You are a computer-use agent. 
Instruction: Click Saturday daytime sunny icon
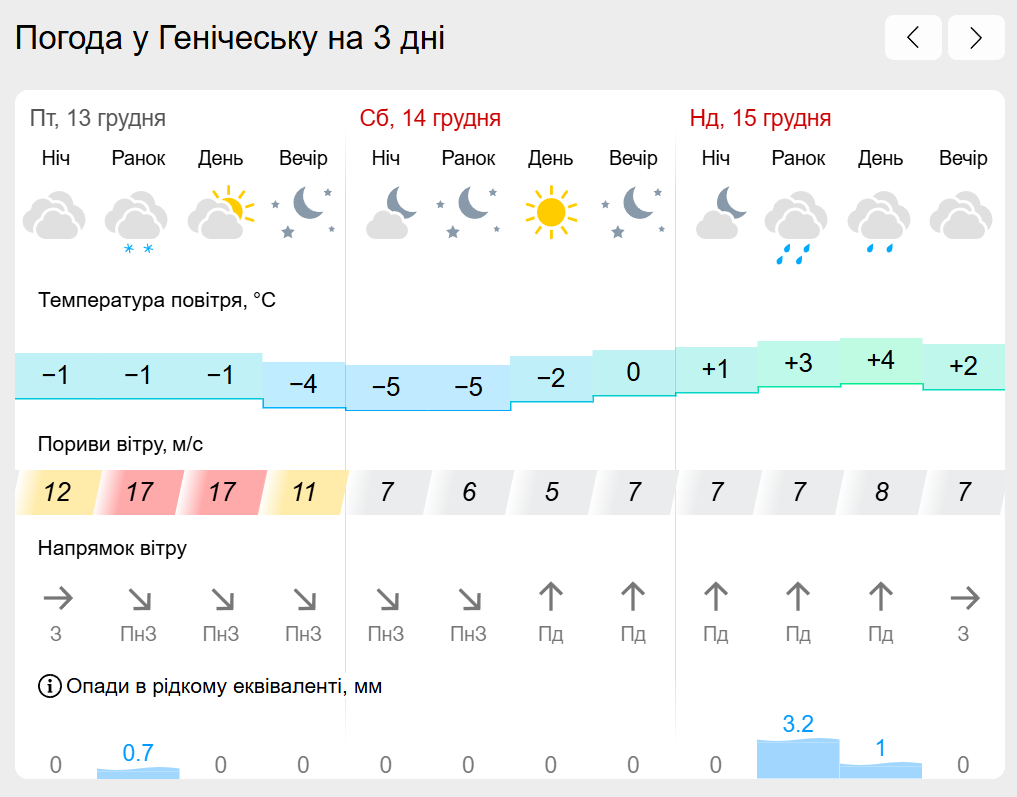[551, 212]
